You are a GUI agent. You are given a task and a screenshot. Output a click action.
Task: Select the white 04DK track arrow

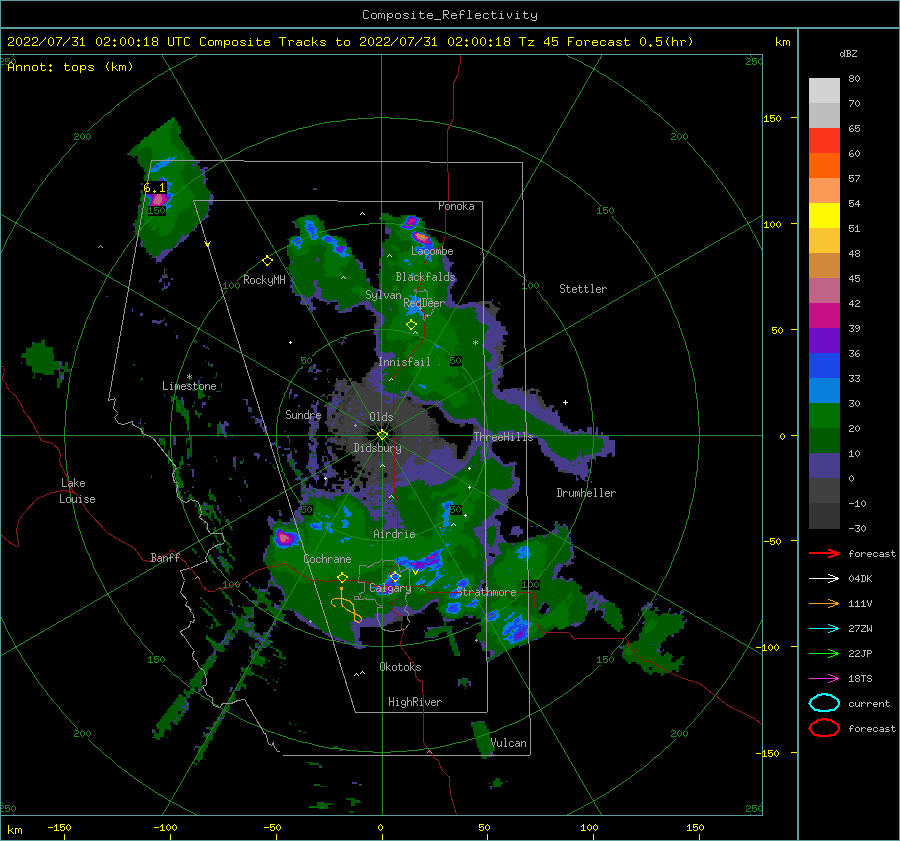pos(824,579)
